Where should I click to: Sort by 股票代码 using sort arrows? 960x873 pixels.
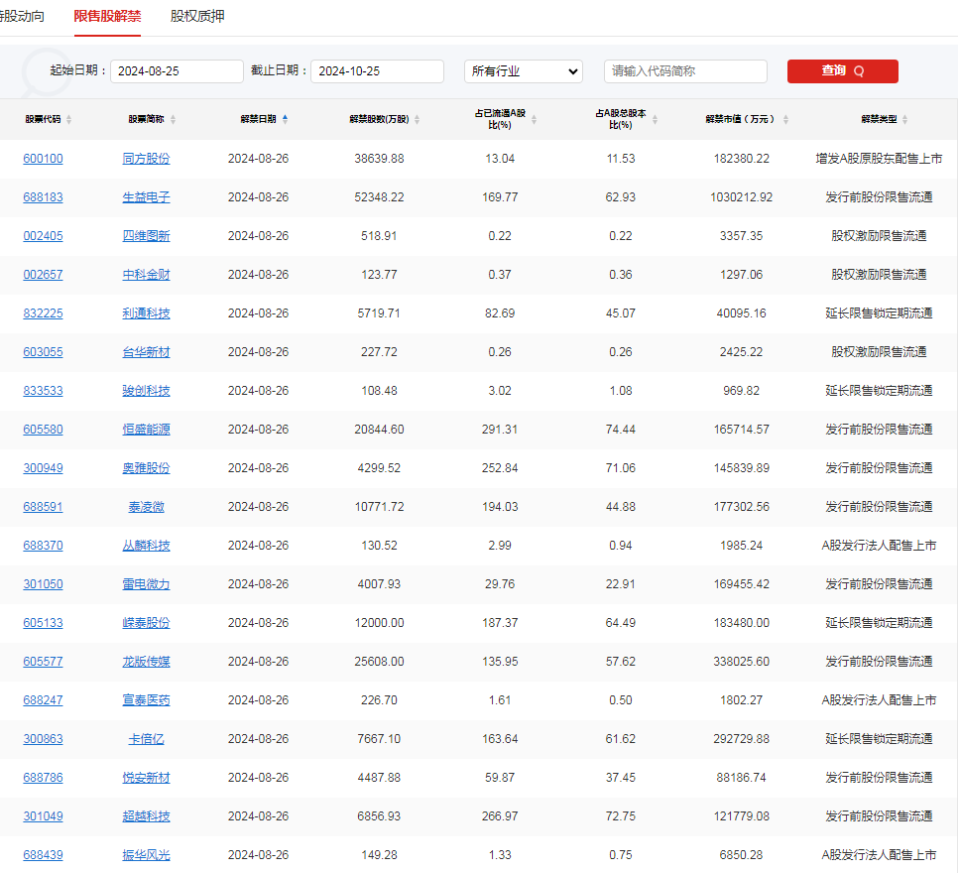[68, 119]
